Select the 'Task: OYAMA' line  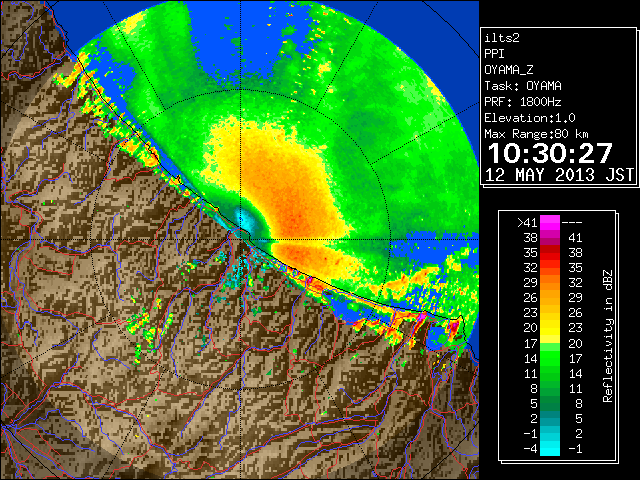pyautogui.click(x=523, y=86)
